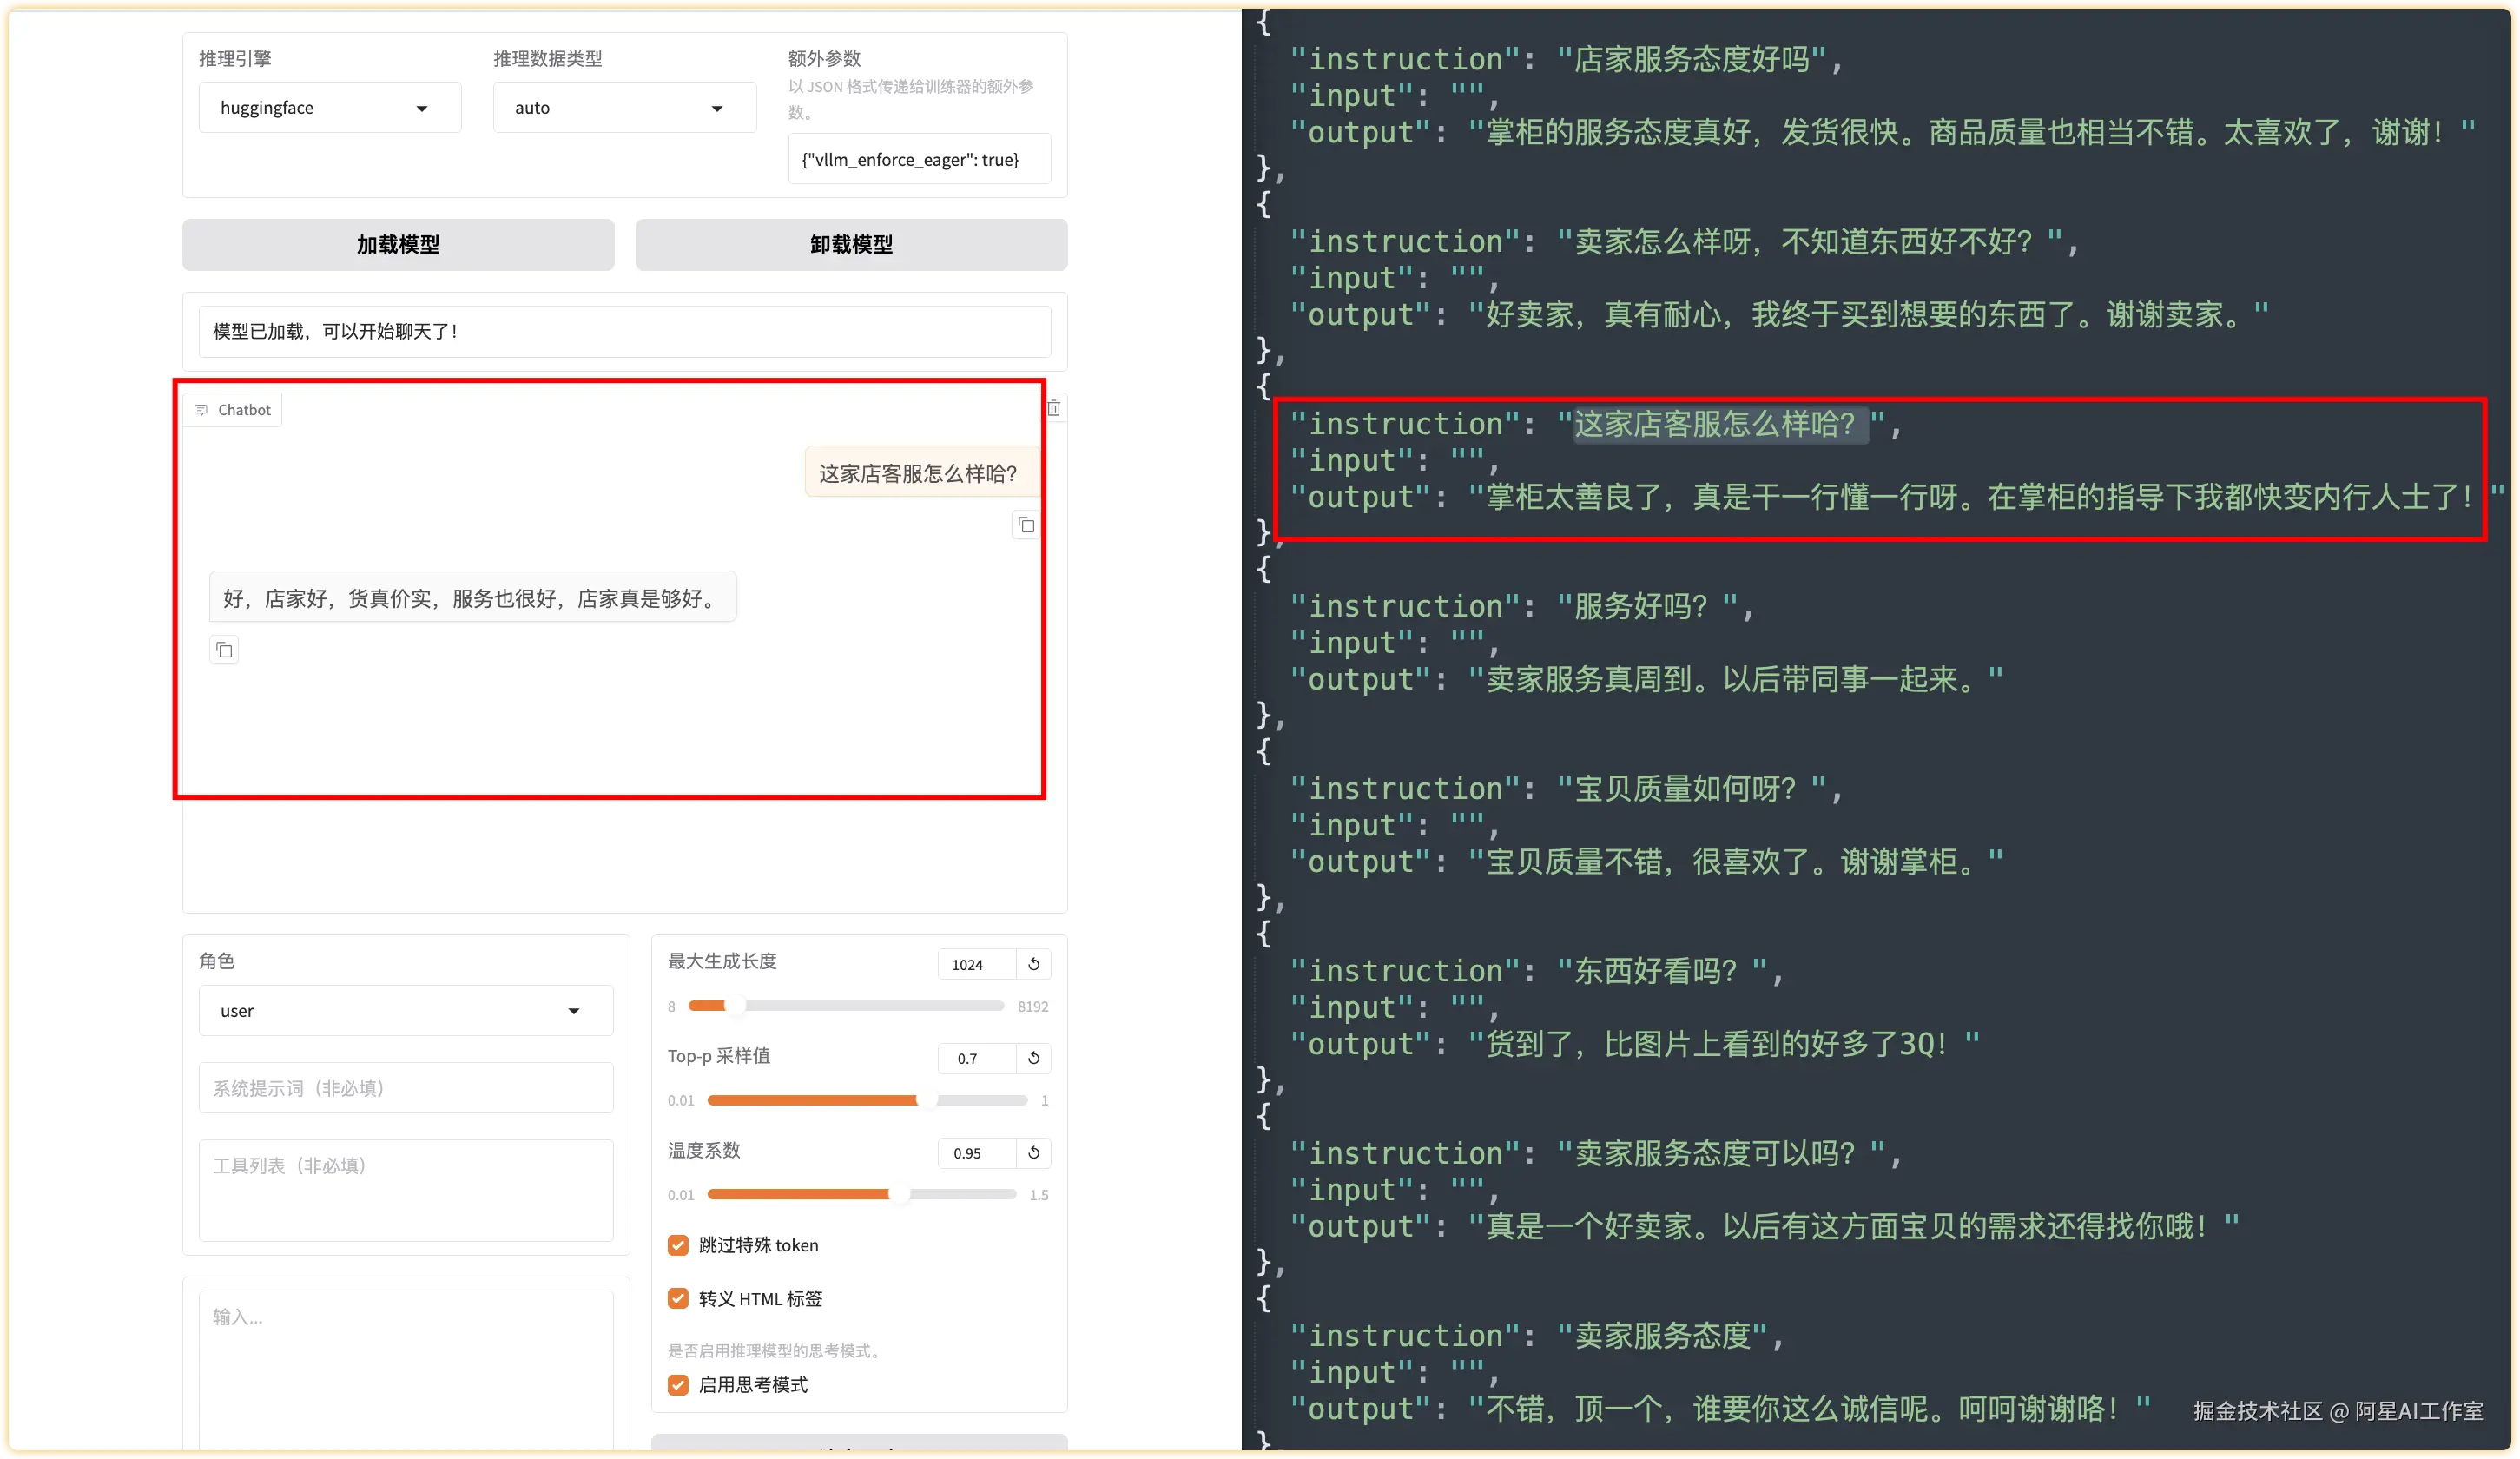This screenshot has height=1459, width=2520.
Task: Click the Top-p 采样值 slider handle
Action: (927, 1100)
